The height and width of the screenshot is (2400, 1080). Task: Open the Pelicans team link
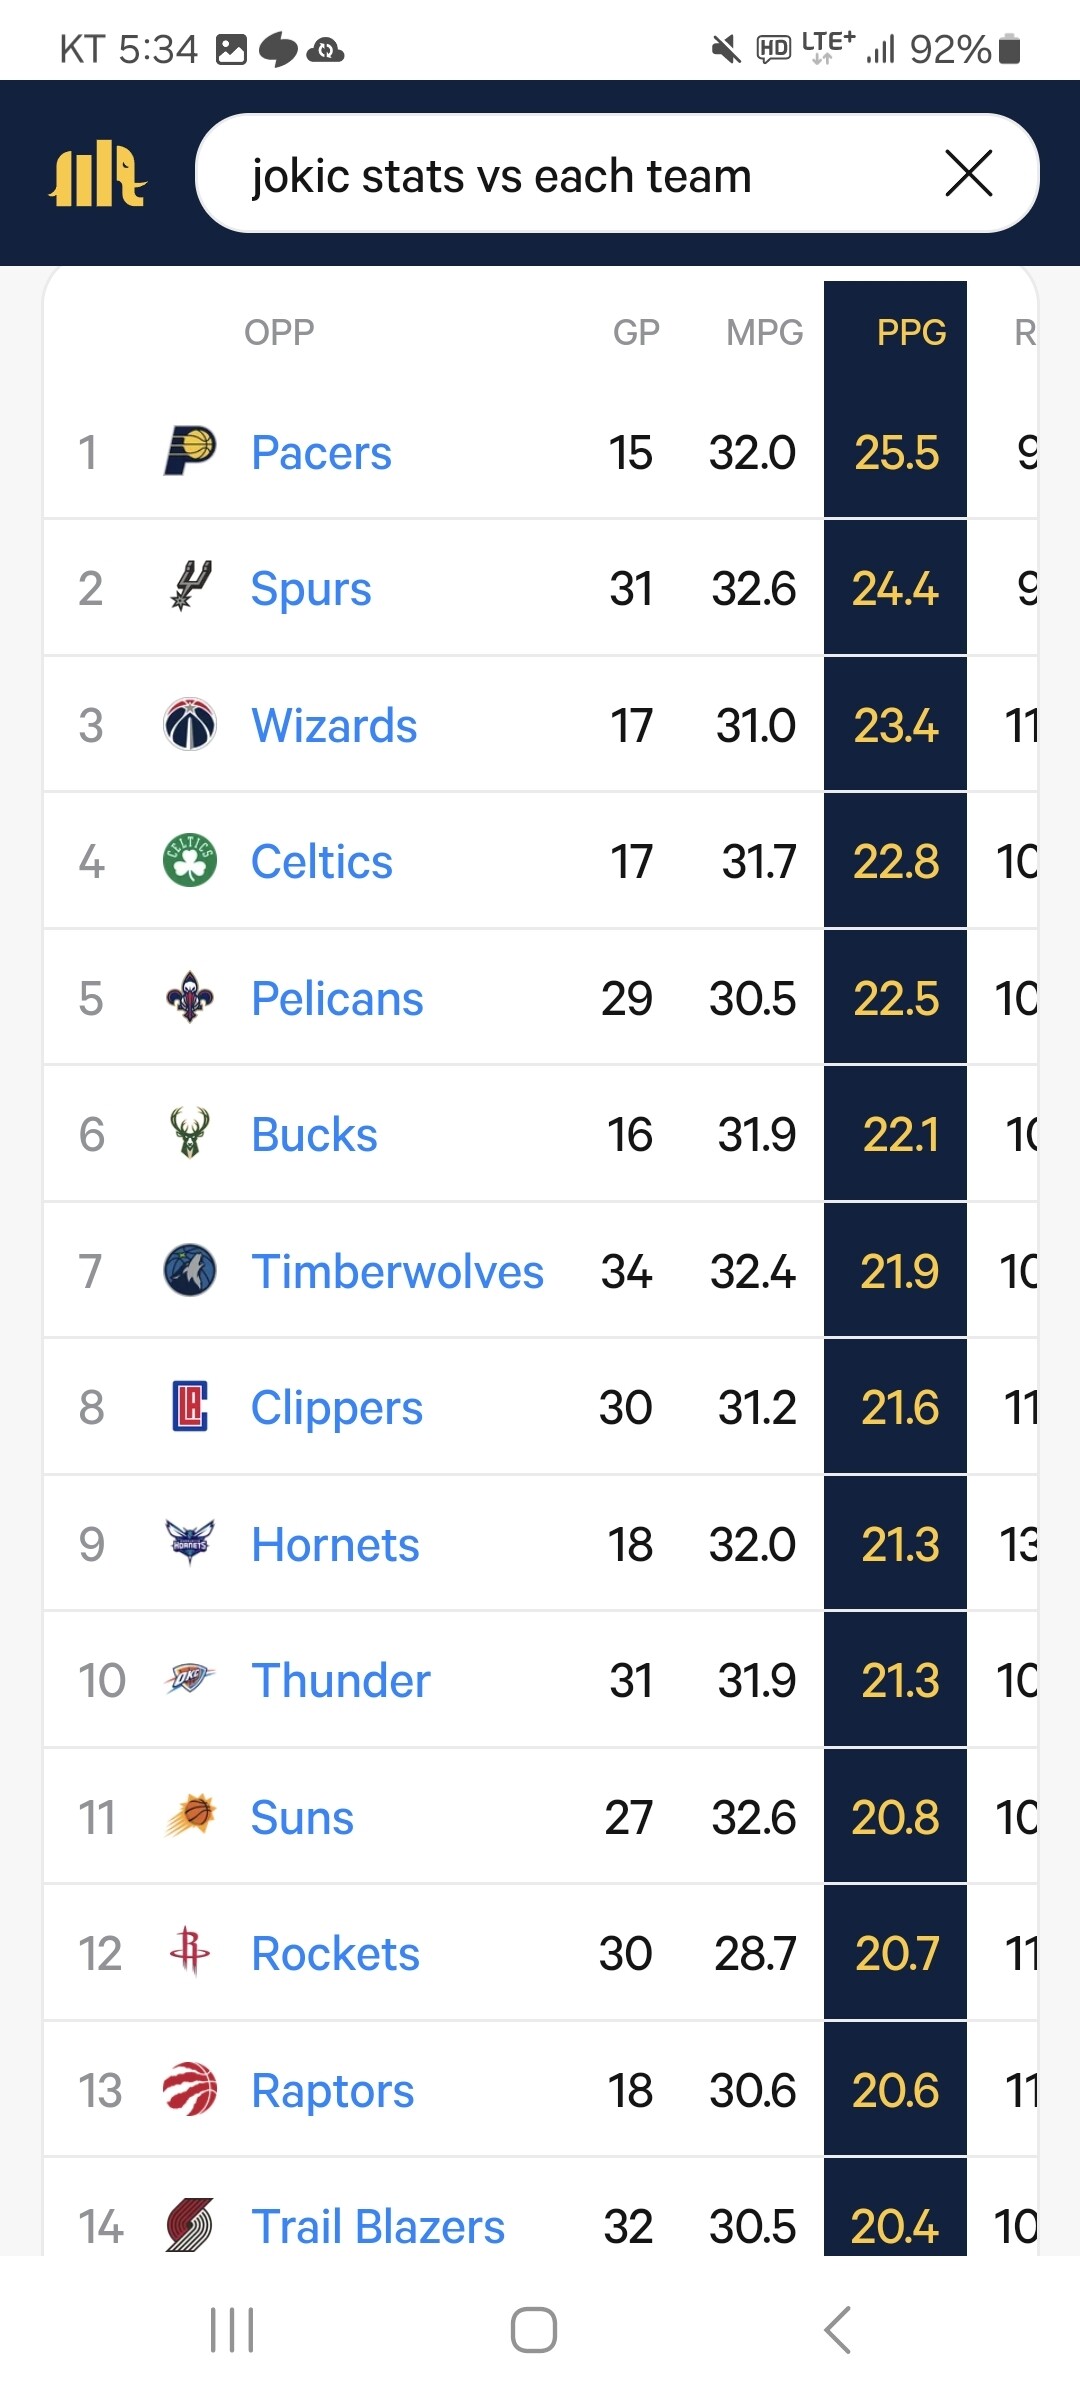coord(337,998)
